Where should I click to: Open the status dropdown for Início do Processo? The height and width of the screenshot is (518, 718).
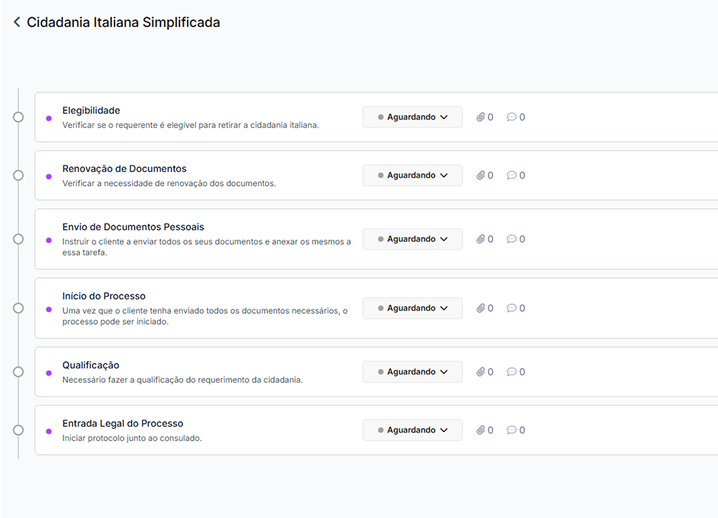412,308
